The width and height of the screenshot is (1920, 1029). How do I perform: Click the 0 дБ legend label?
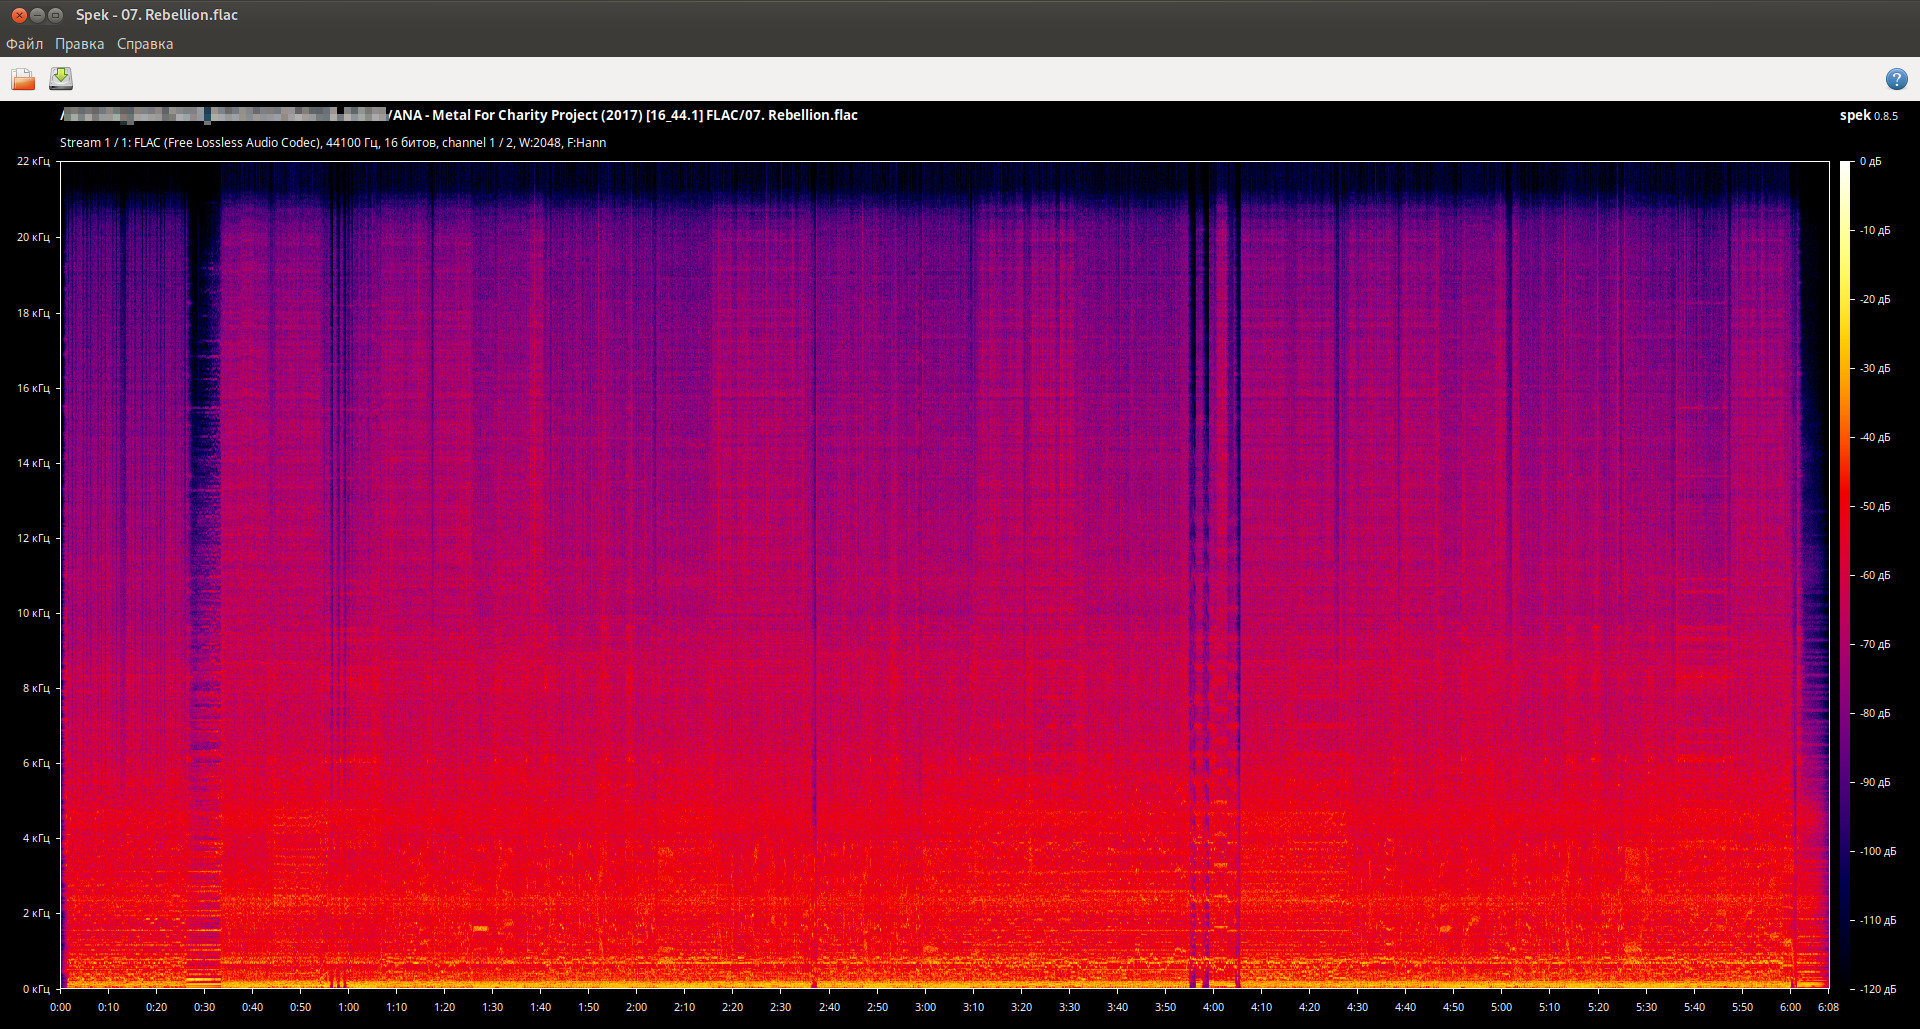tap(1871, 161)
